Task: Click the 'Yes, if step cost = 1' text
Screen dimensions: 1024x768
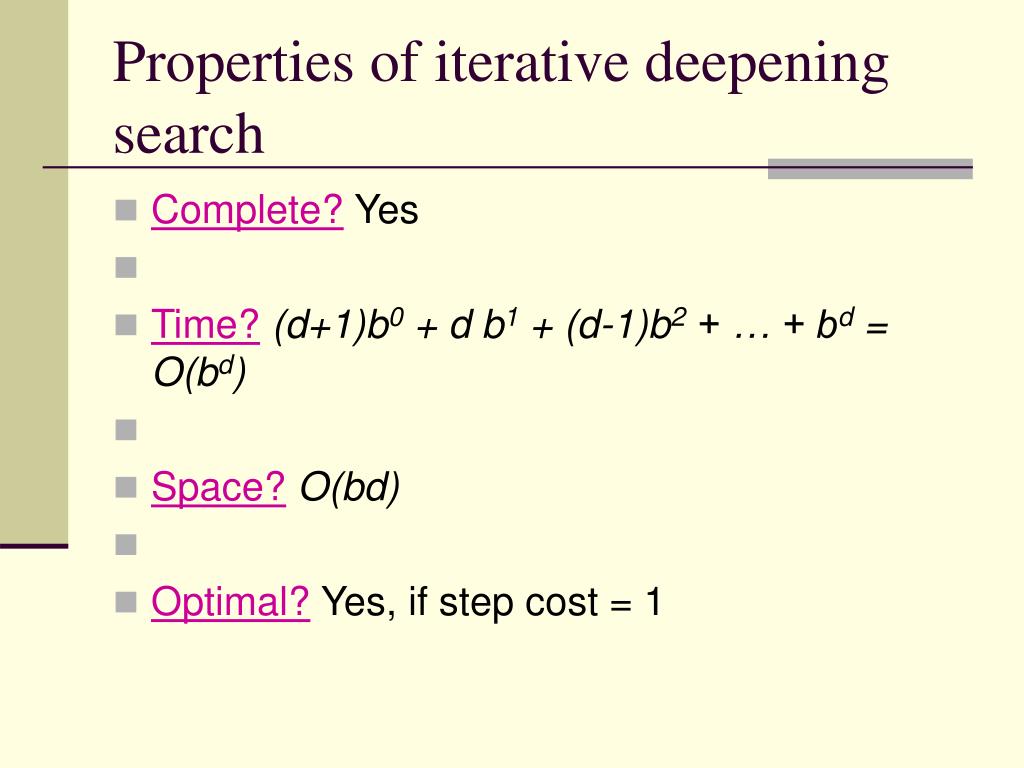Action: [492, 601]
